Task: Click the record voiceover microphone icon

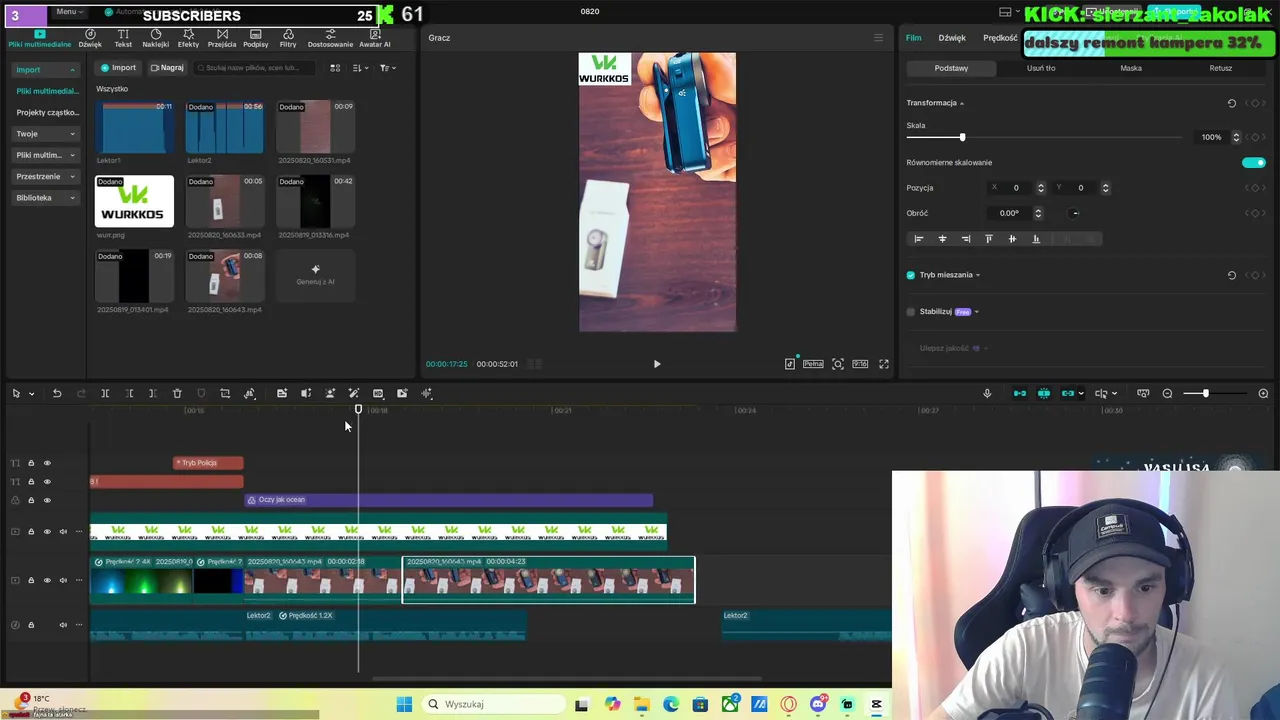Action: pyautogui.click(x=987, y=393)
